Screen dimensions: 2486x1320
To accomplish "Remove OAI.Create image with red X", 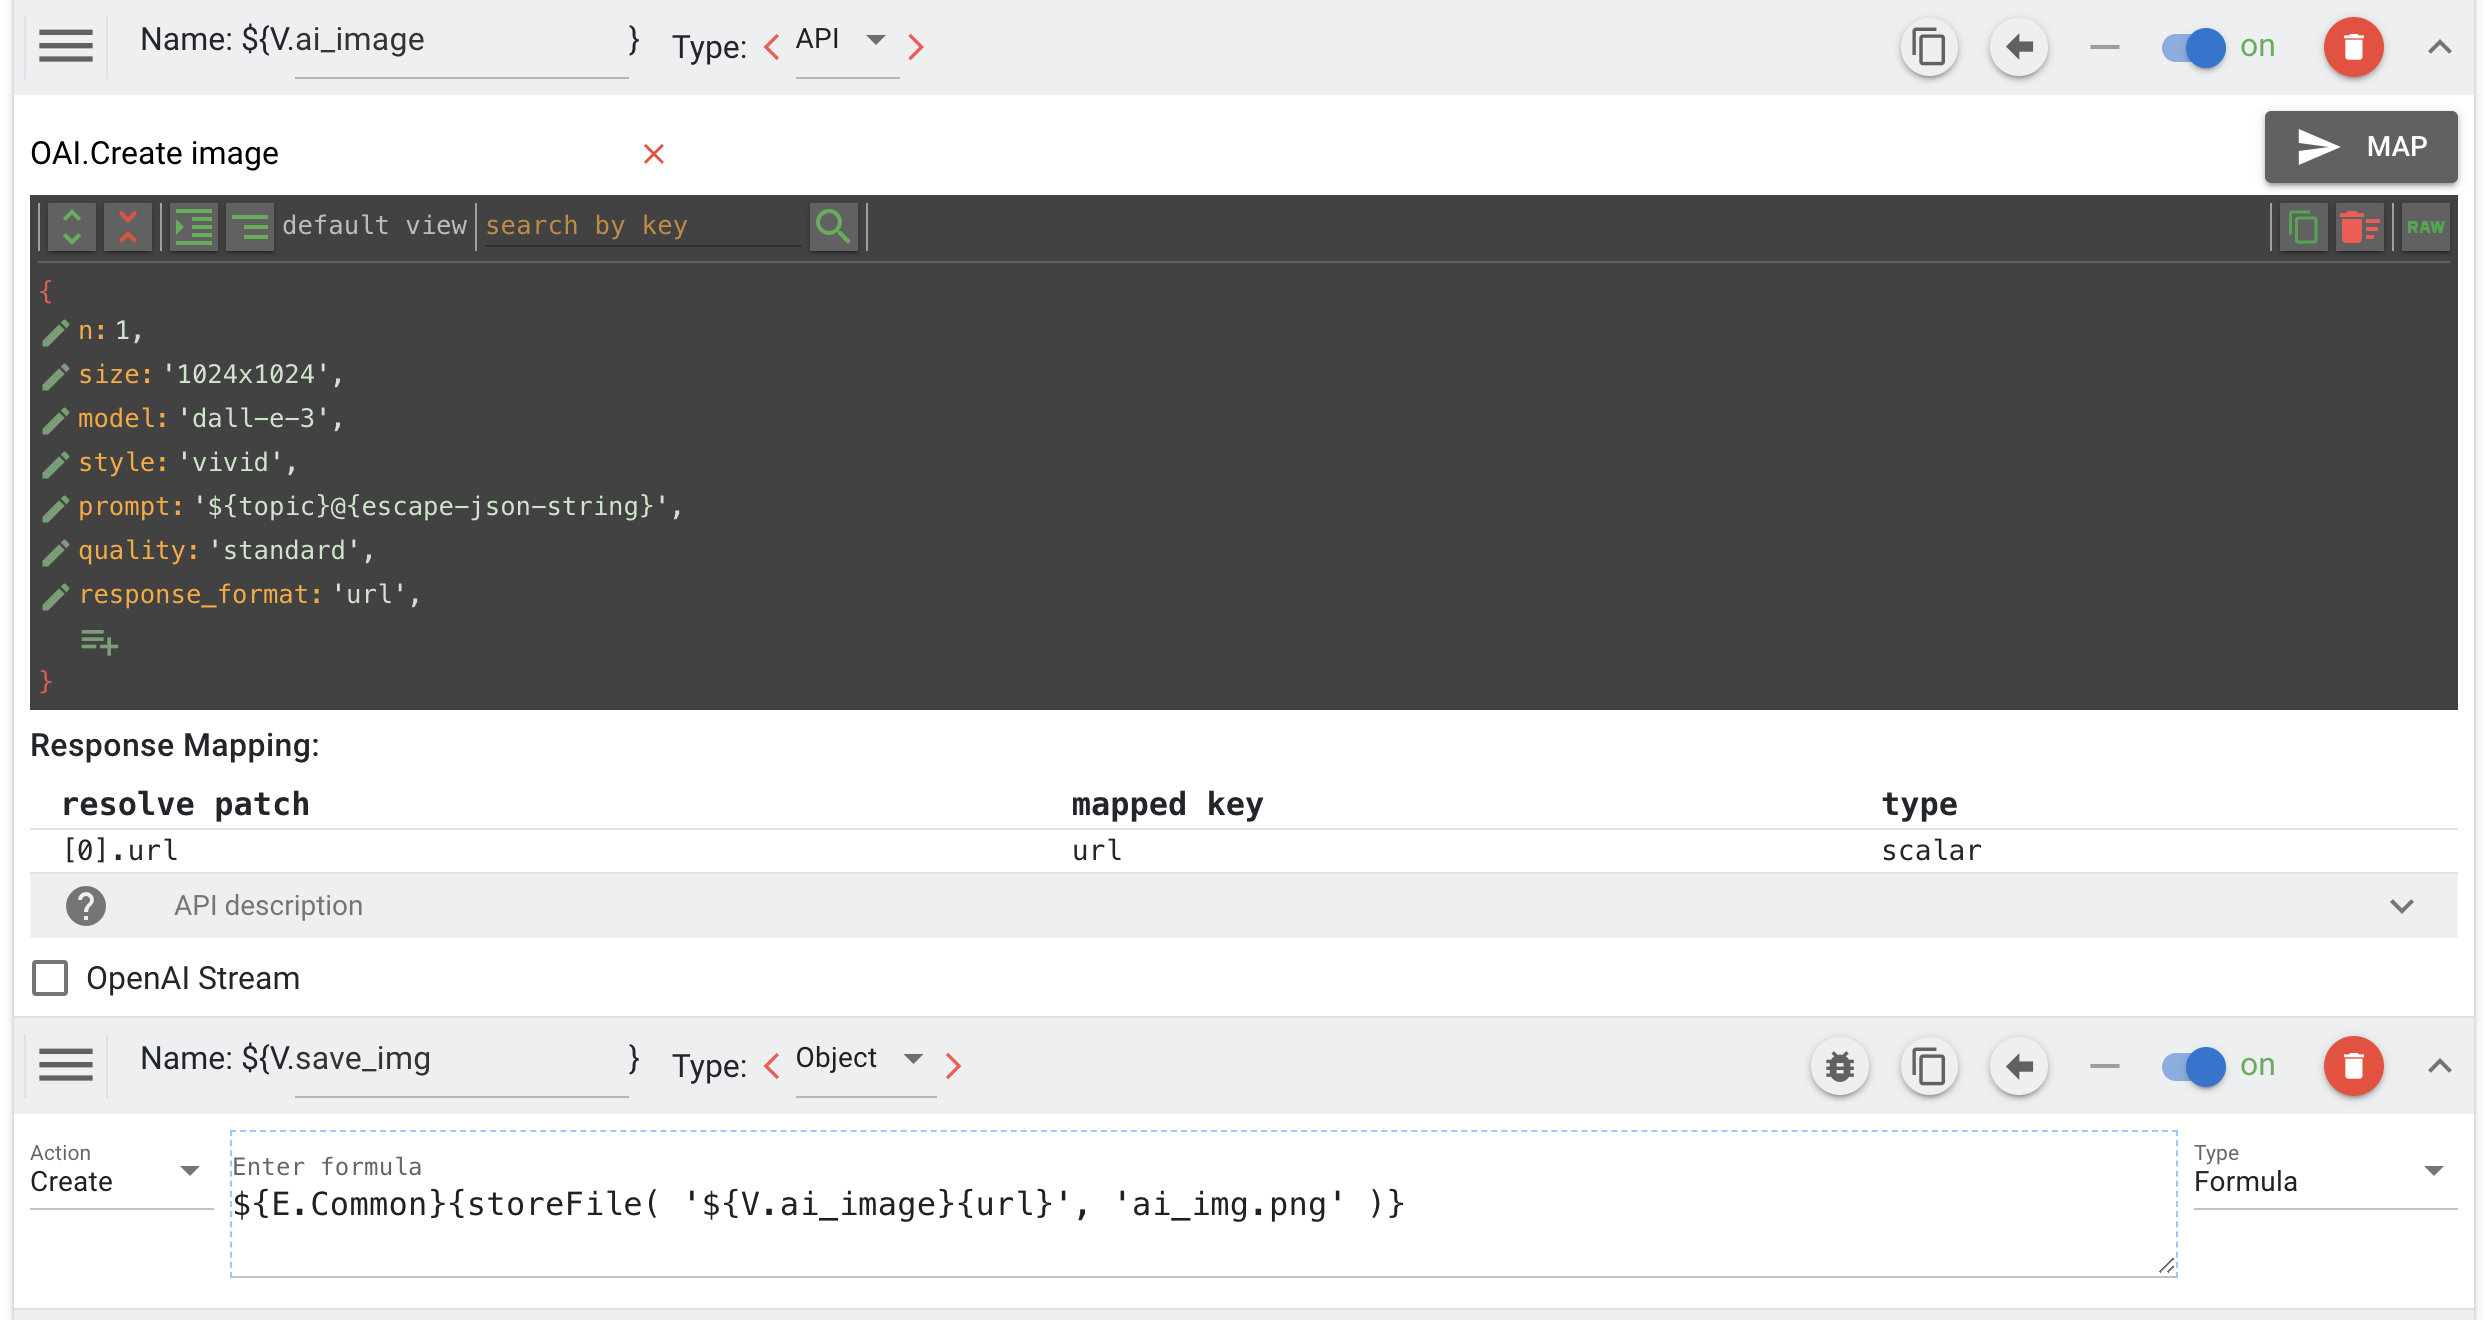I will click(654, 154).
